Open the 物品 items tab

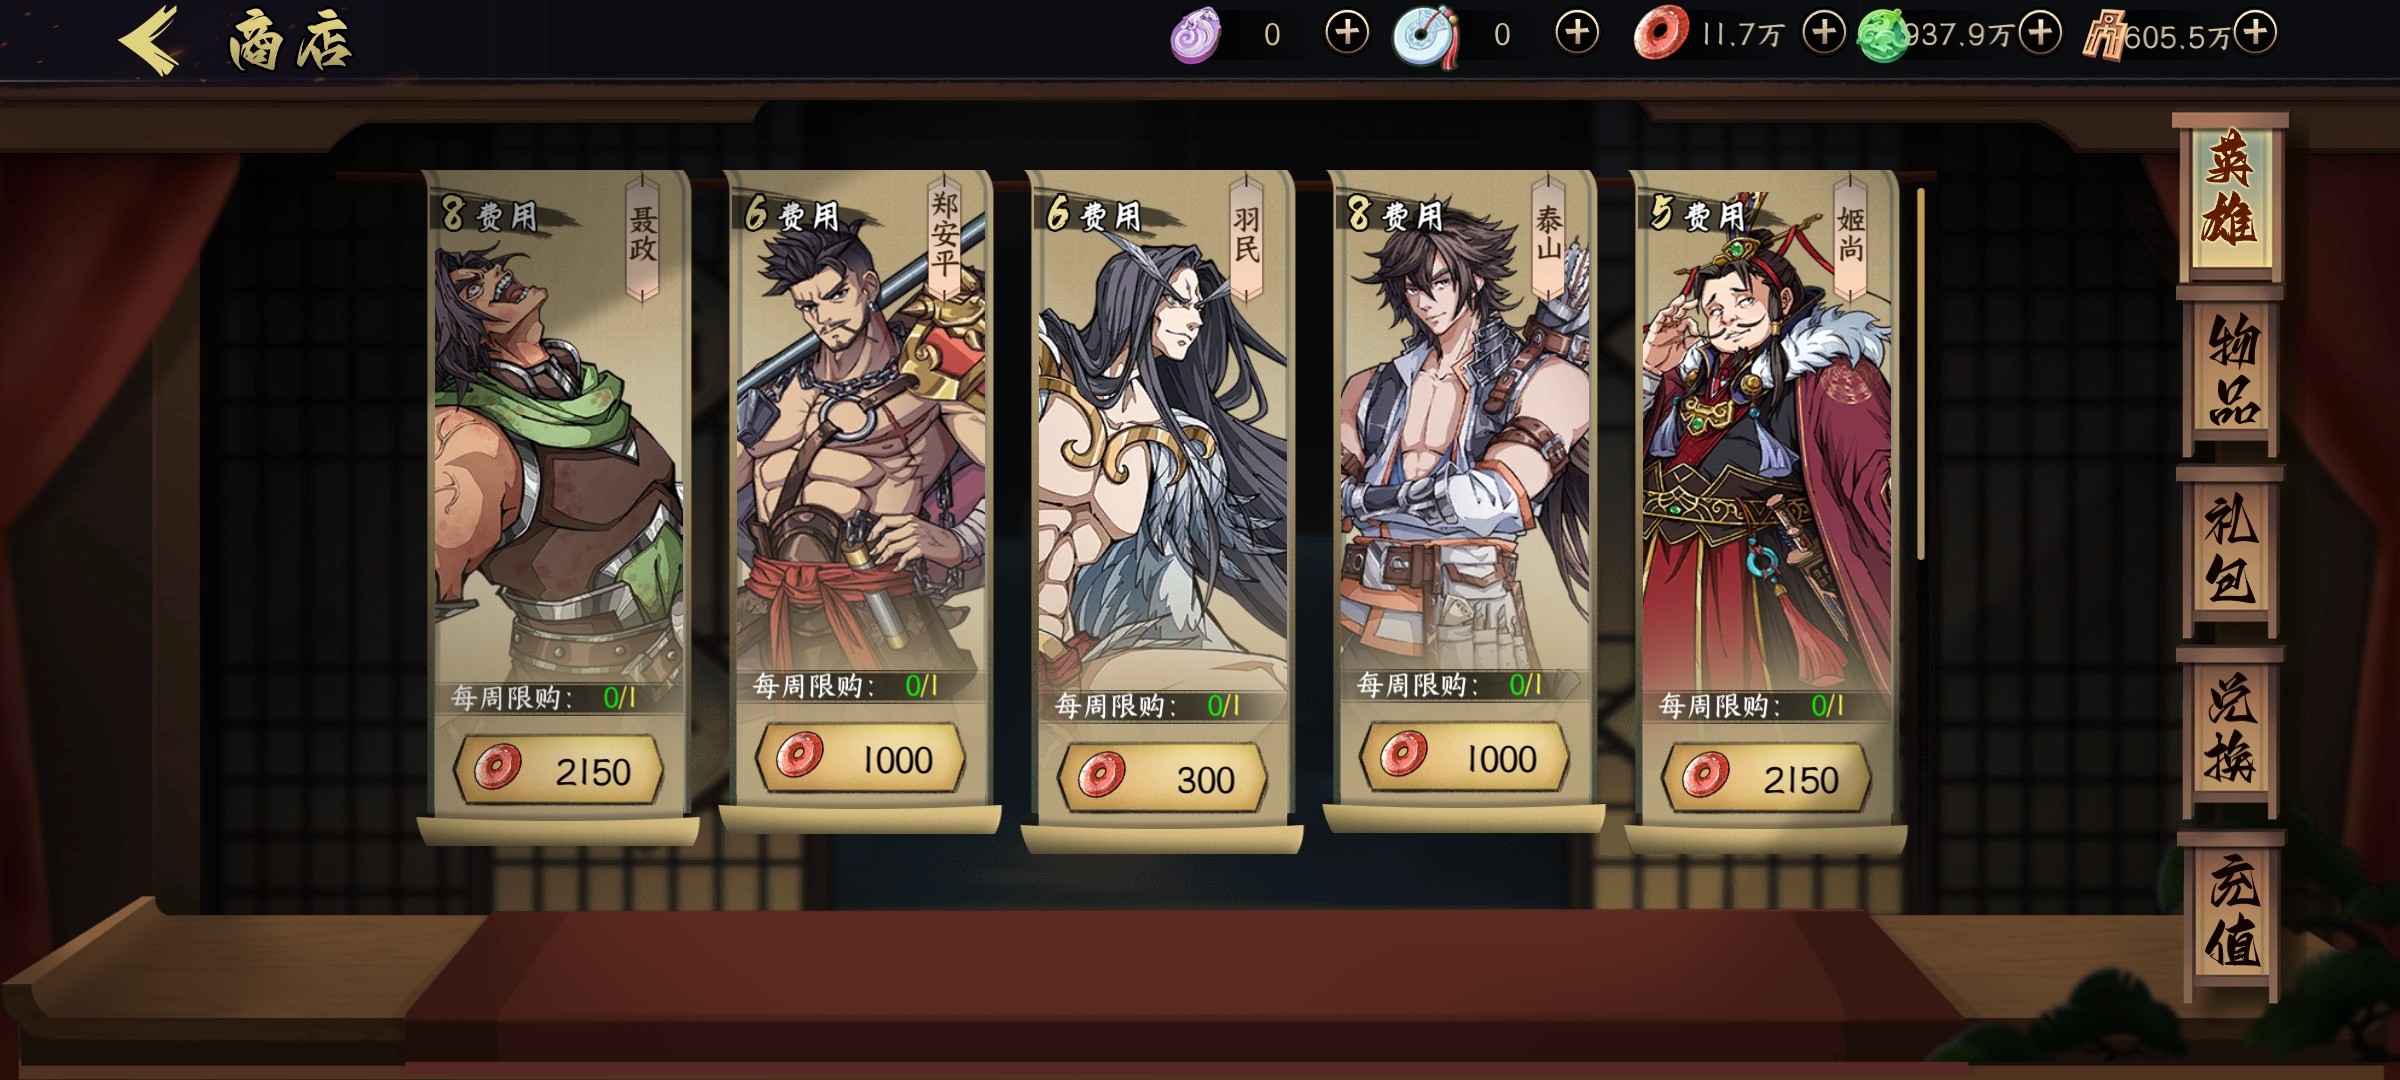coord(2232,372)
